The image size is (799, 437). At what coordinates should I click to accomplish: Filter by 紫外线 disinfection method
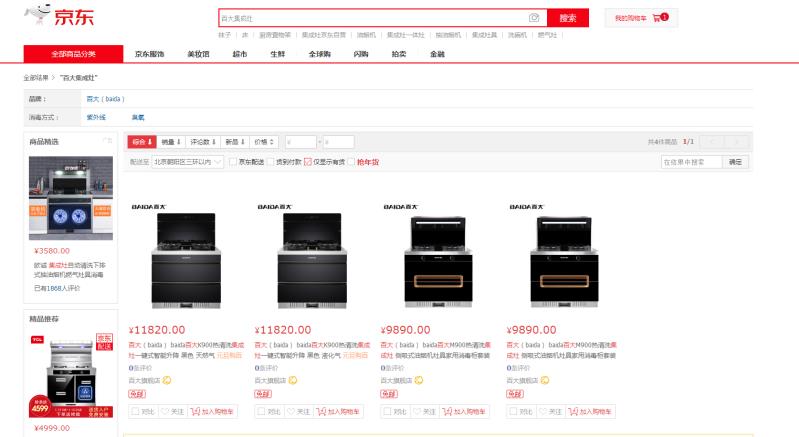tap(96, 117)
